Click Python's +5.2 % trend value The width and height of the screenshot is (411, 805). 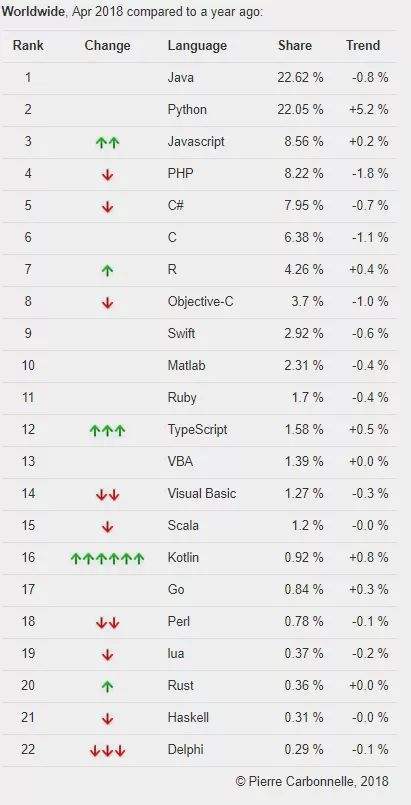(369, 109)
